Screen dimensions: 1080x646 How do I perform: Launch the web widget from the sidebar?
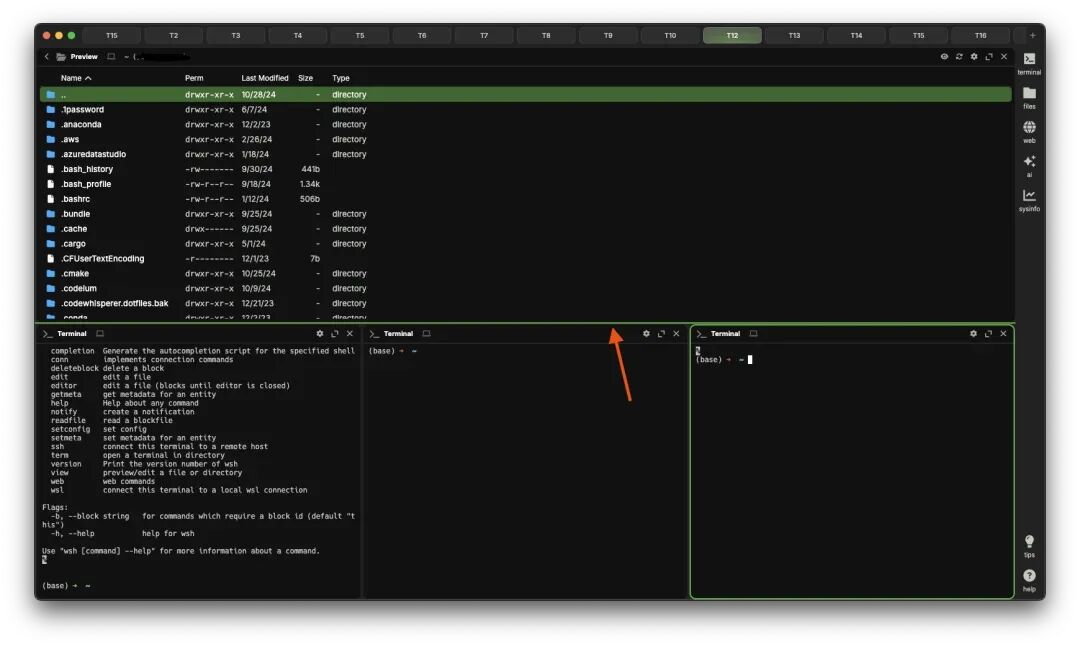point(1029,127)
